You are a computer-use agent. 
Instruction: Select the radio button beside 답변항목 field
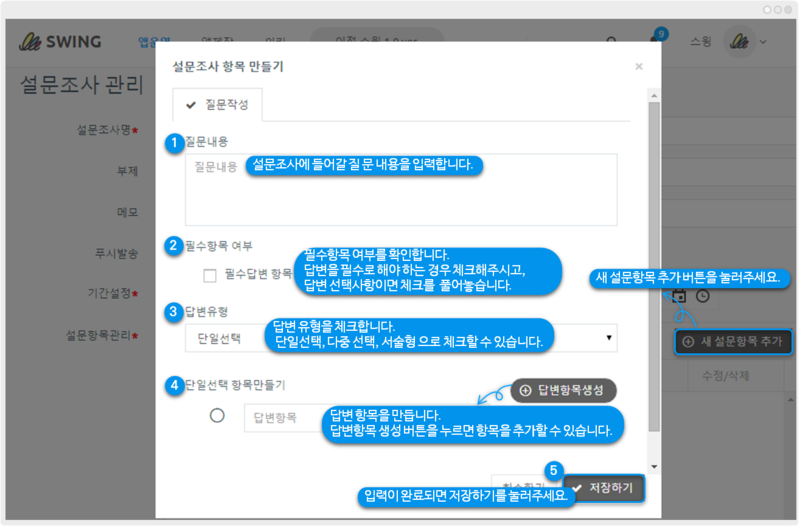pyautogui.click(x=217, y=416)
